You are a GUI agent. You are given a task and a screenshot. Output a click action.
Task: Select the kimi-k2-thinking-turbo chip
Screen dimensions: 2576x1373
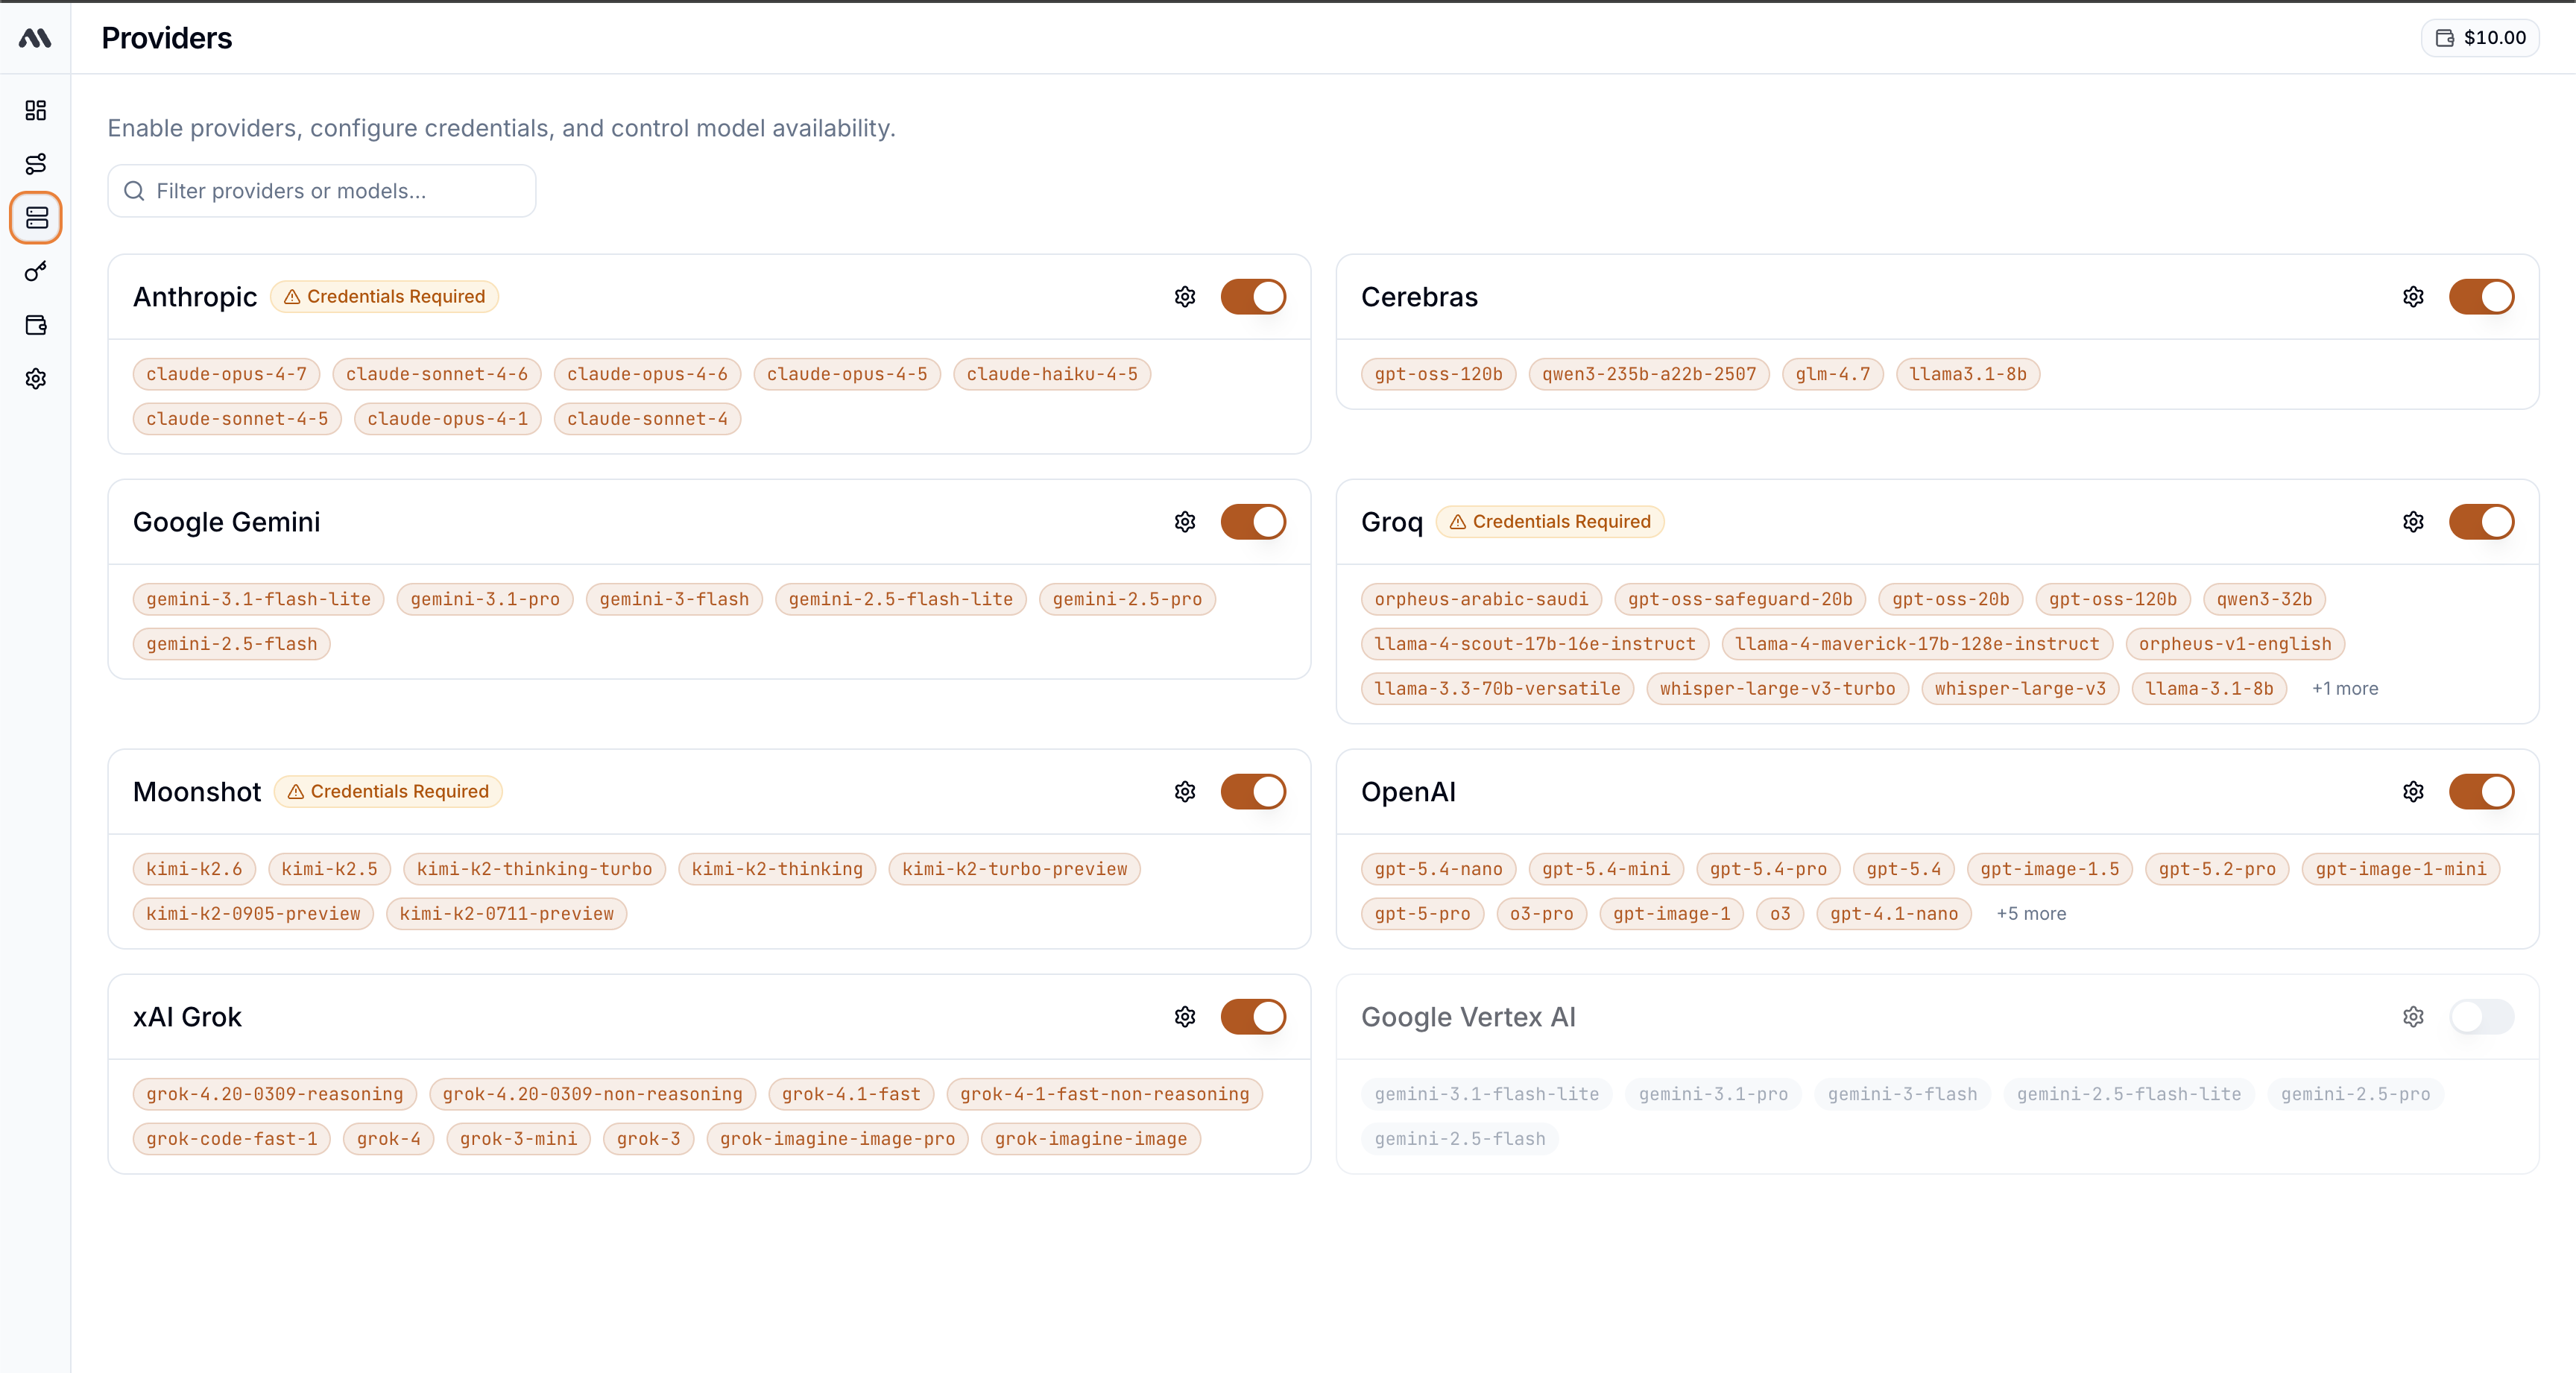tap(535, 869)
